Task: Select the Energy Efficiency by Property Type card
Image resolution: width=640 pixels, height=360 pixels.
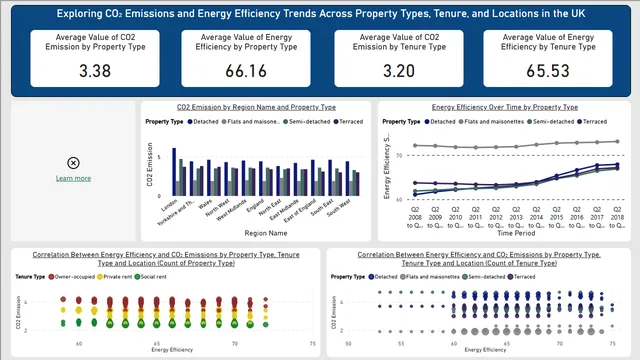Action: click(246, 58)
